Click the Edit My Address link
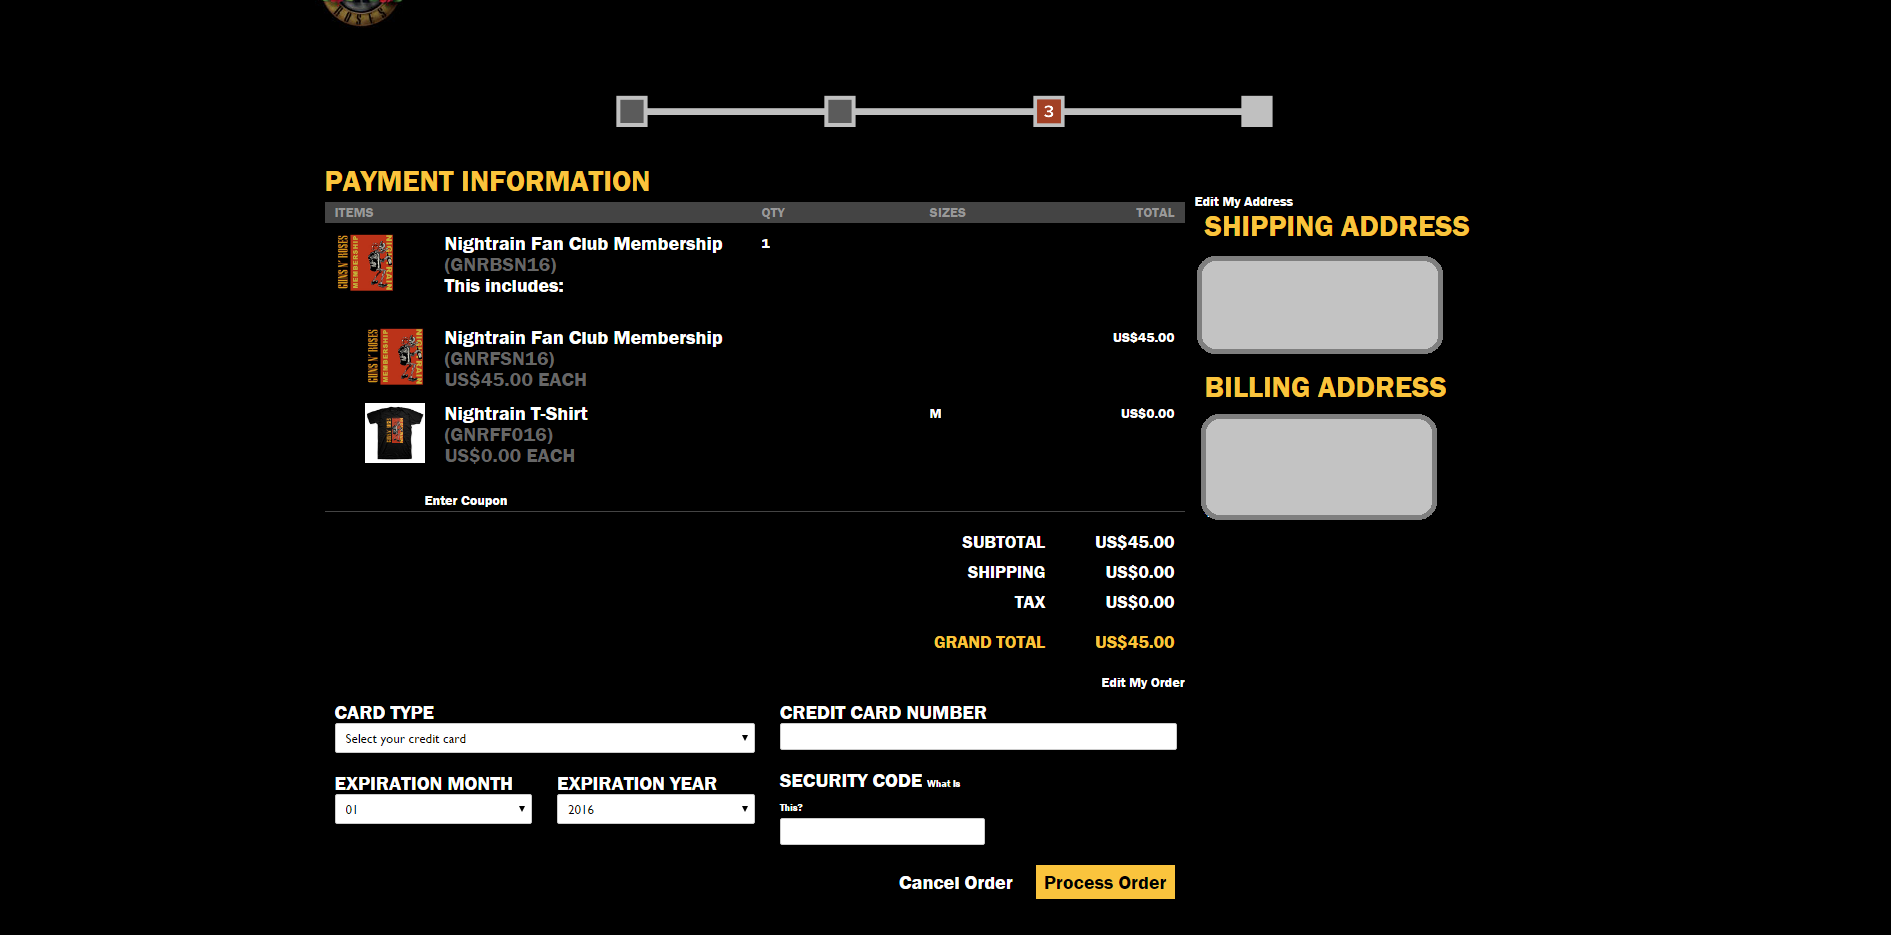This screenshot has width=1891, height=935. tap(1243, 202)
